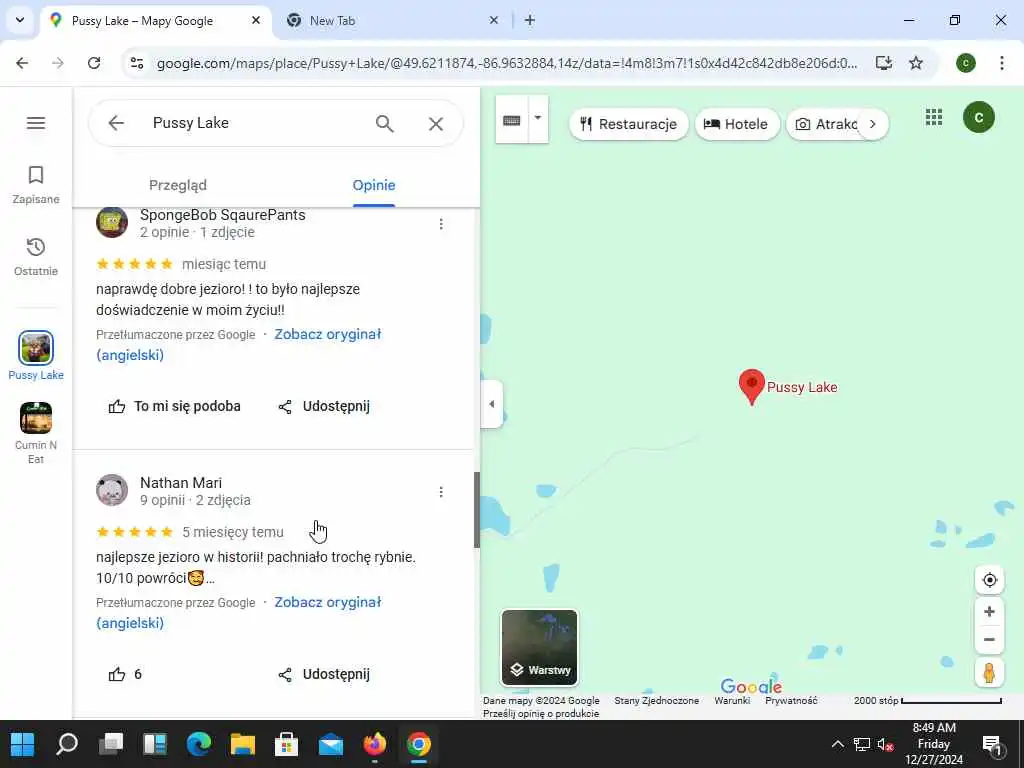Collapse the side panel arrow
This screenshot has height=768, width=1024.
[x=492, y=404]
